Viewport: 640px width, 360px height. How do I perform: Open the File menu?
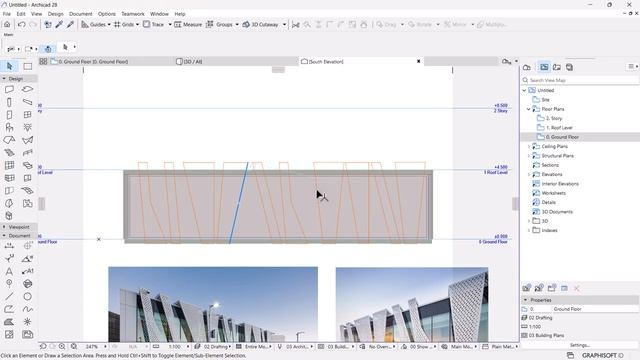click(x=7, y=14)
